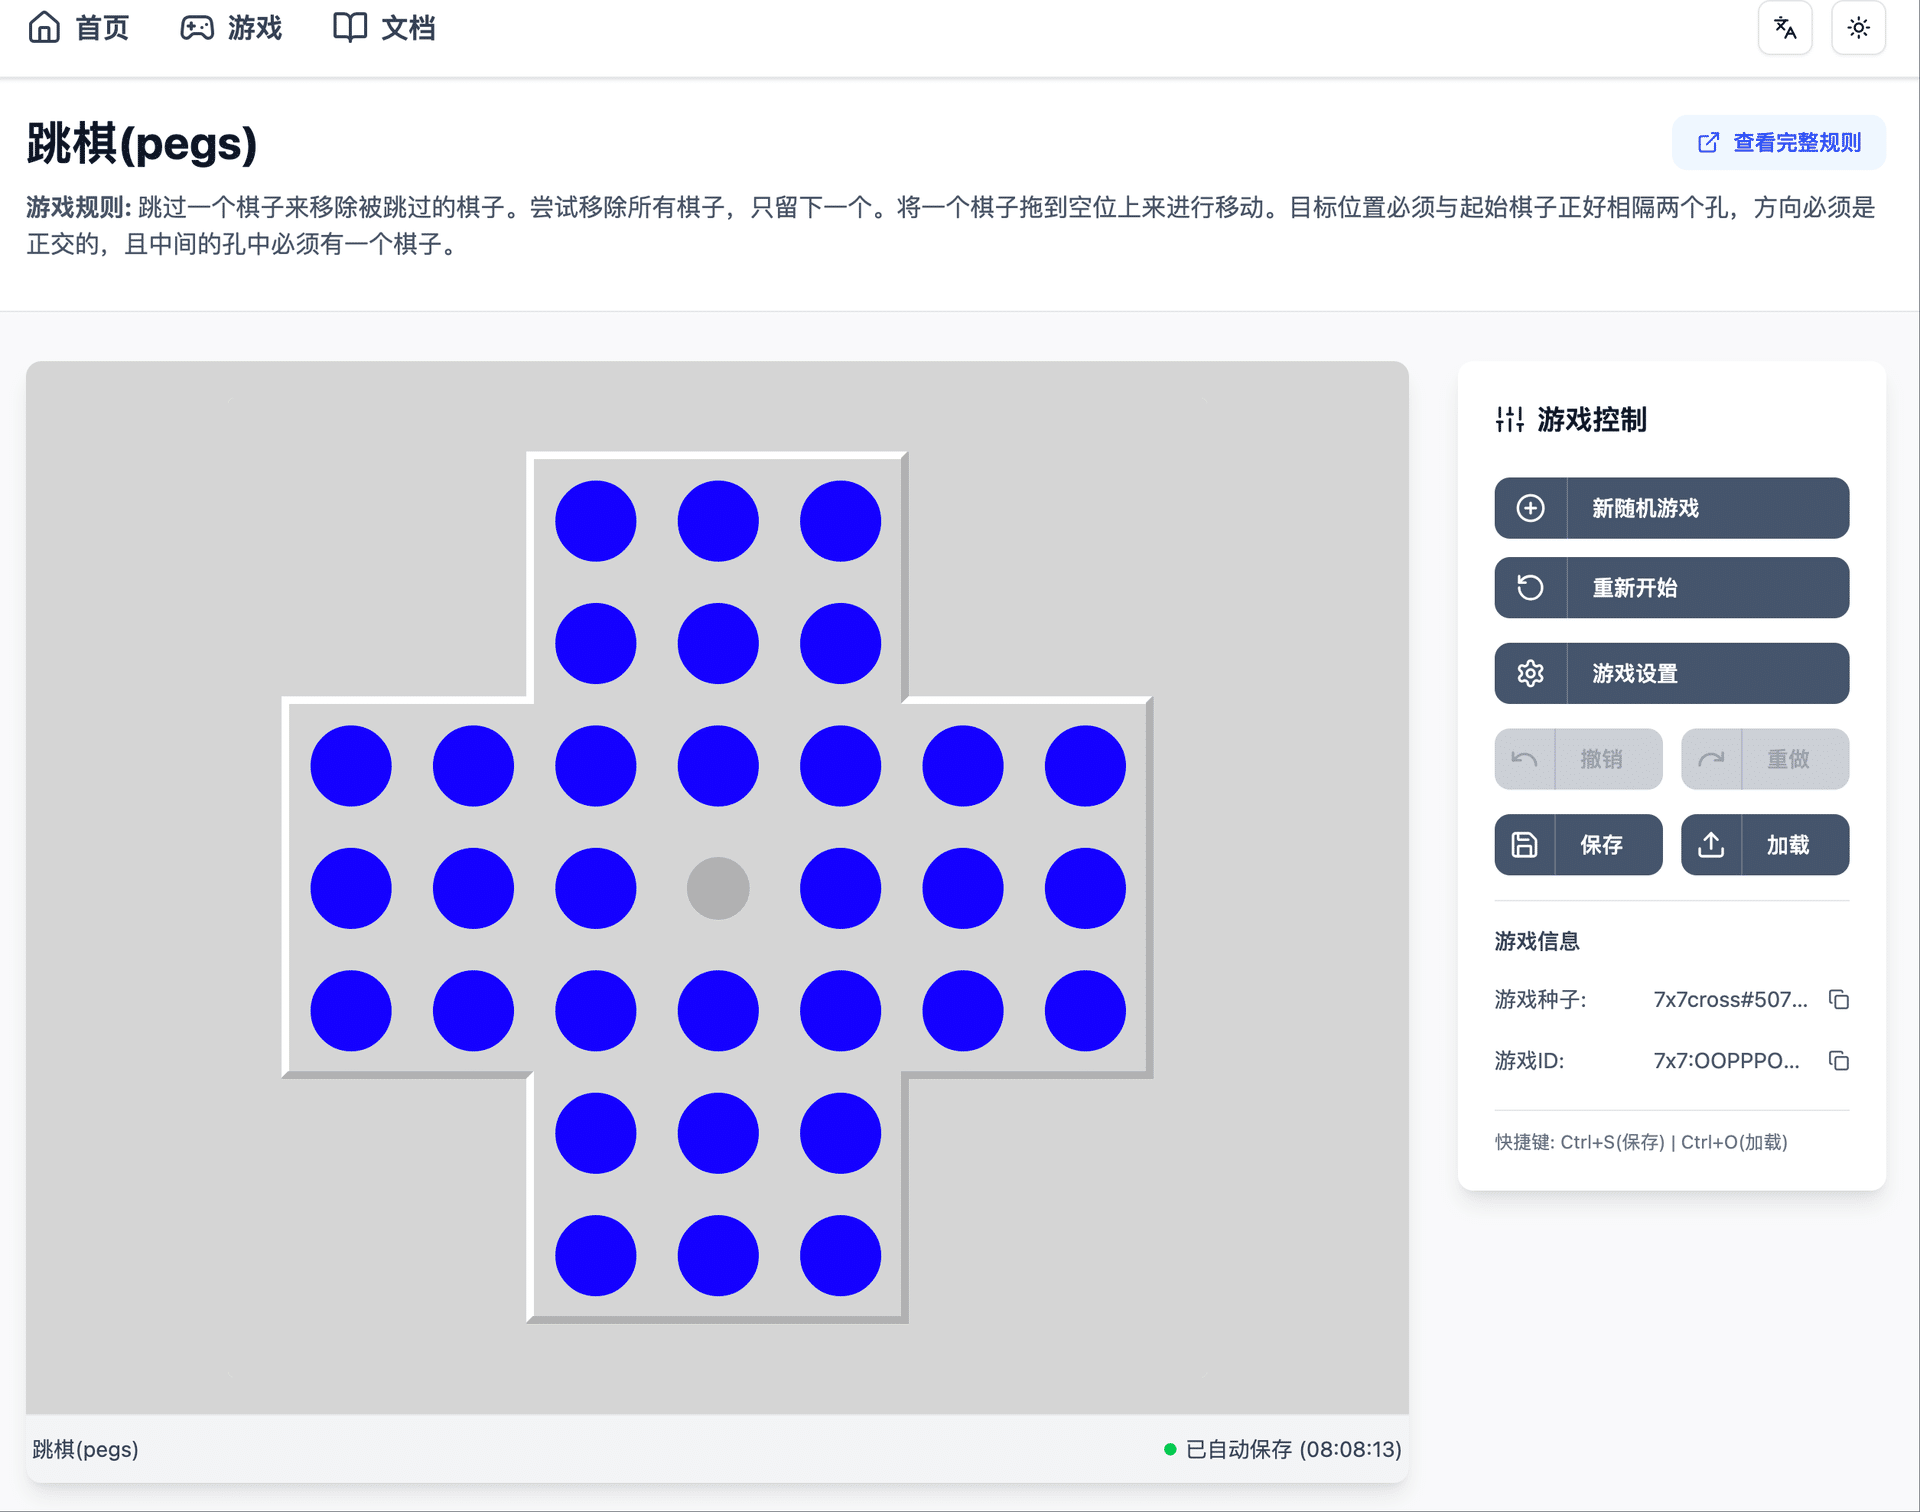Click the book icon next to 文档

350,27
